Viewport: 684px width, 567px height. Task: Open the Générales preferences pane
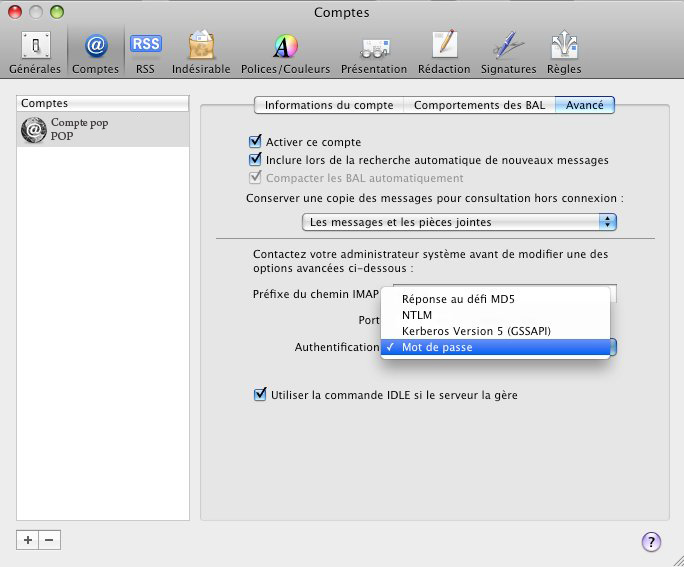[35, 52]
